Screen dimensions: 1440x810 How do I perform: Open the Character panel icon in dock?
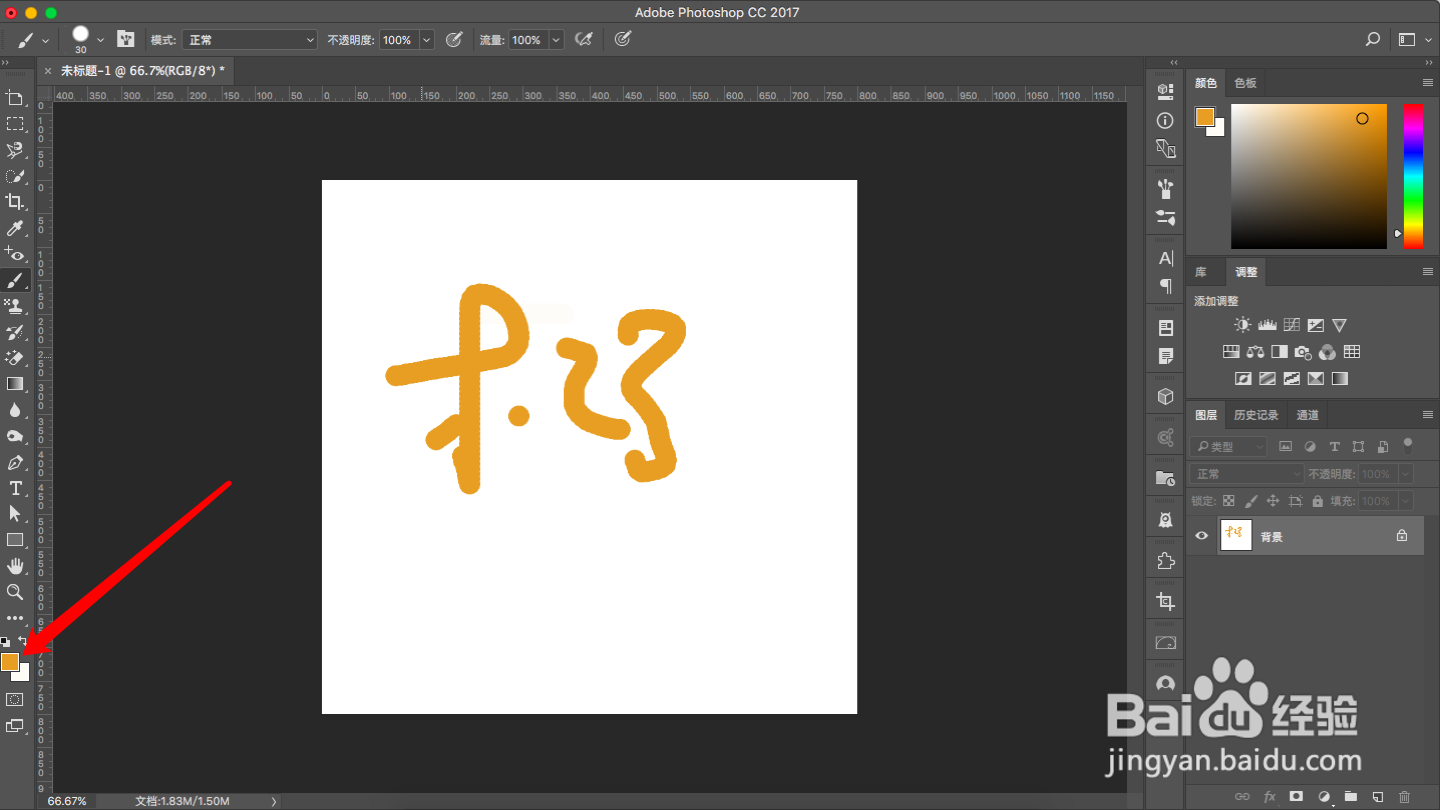coord(1165,258)
